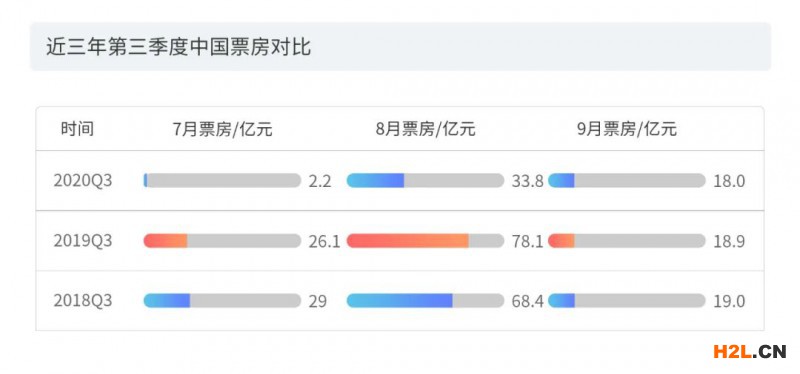Click the 2018Q3 September bar showing 19.0
This screenshot has height=374, width=800.
click(627, 301)
